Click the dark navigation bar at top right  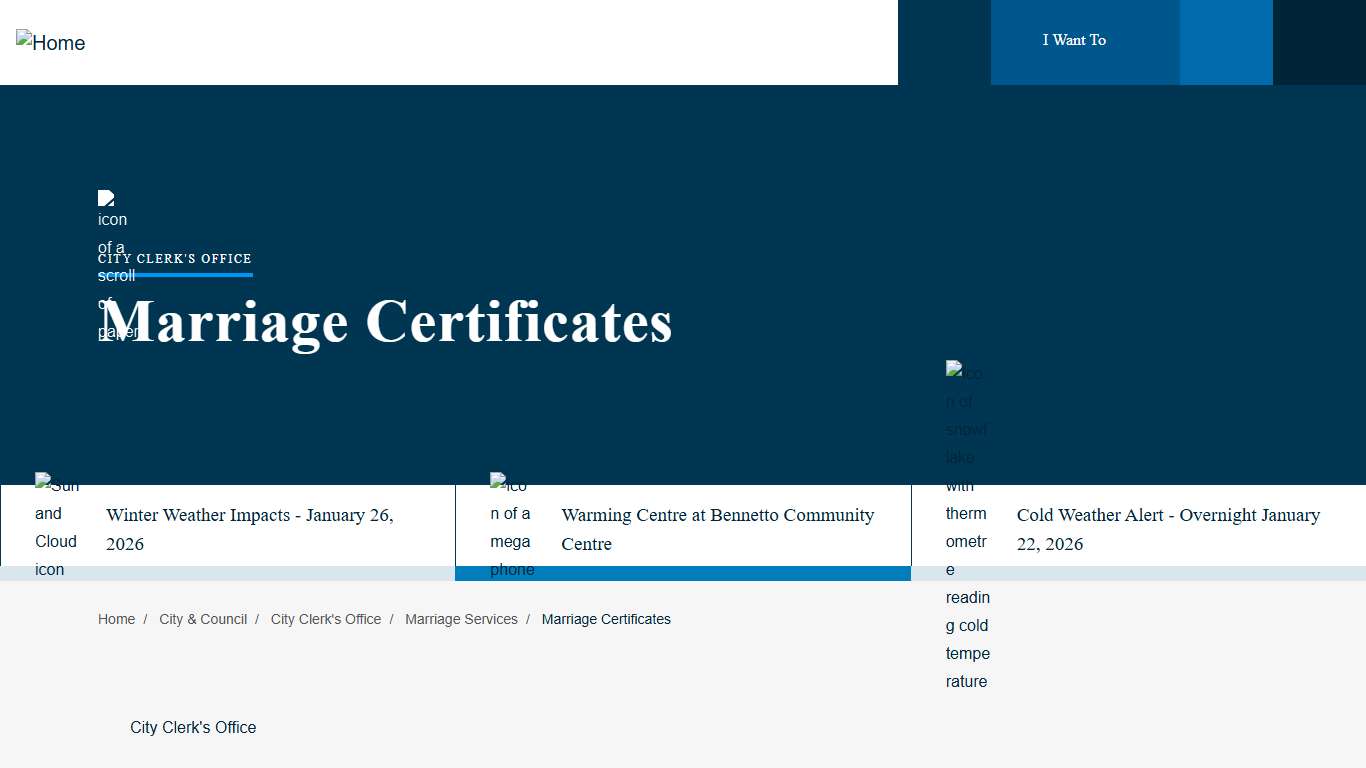[1320, 42]
